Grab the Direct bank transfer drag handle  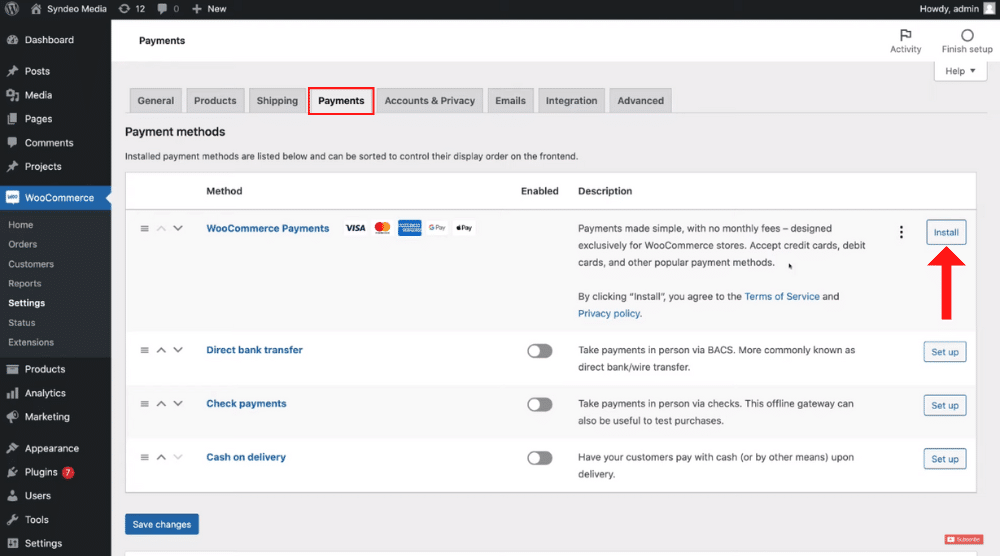point(145,350)
